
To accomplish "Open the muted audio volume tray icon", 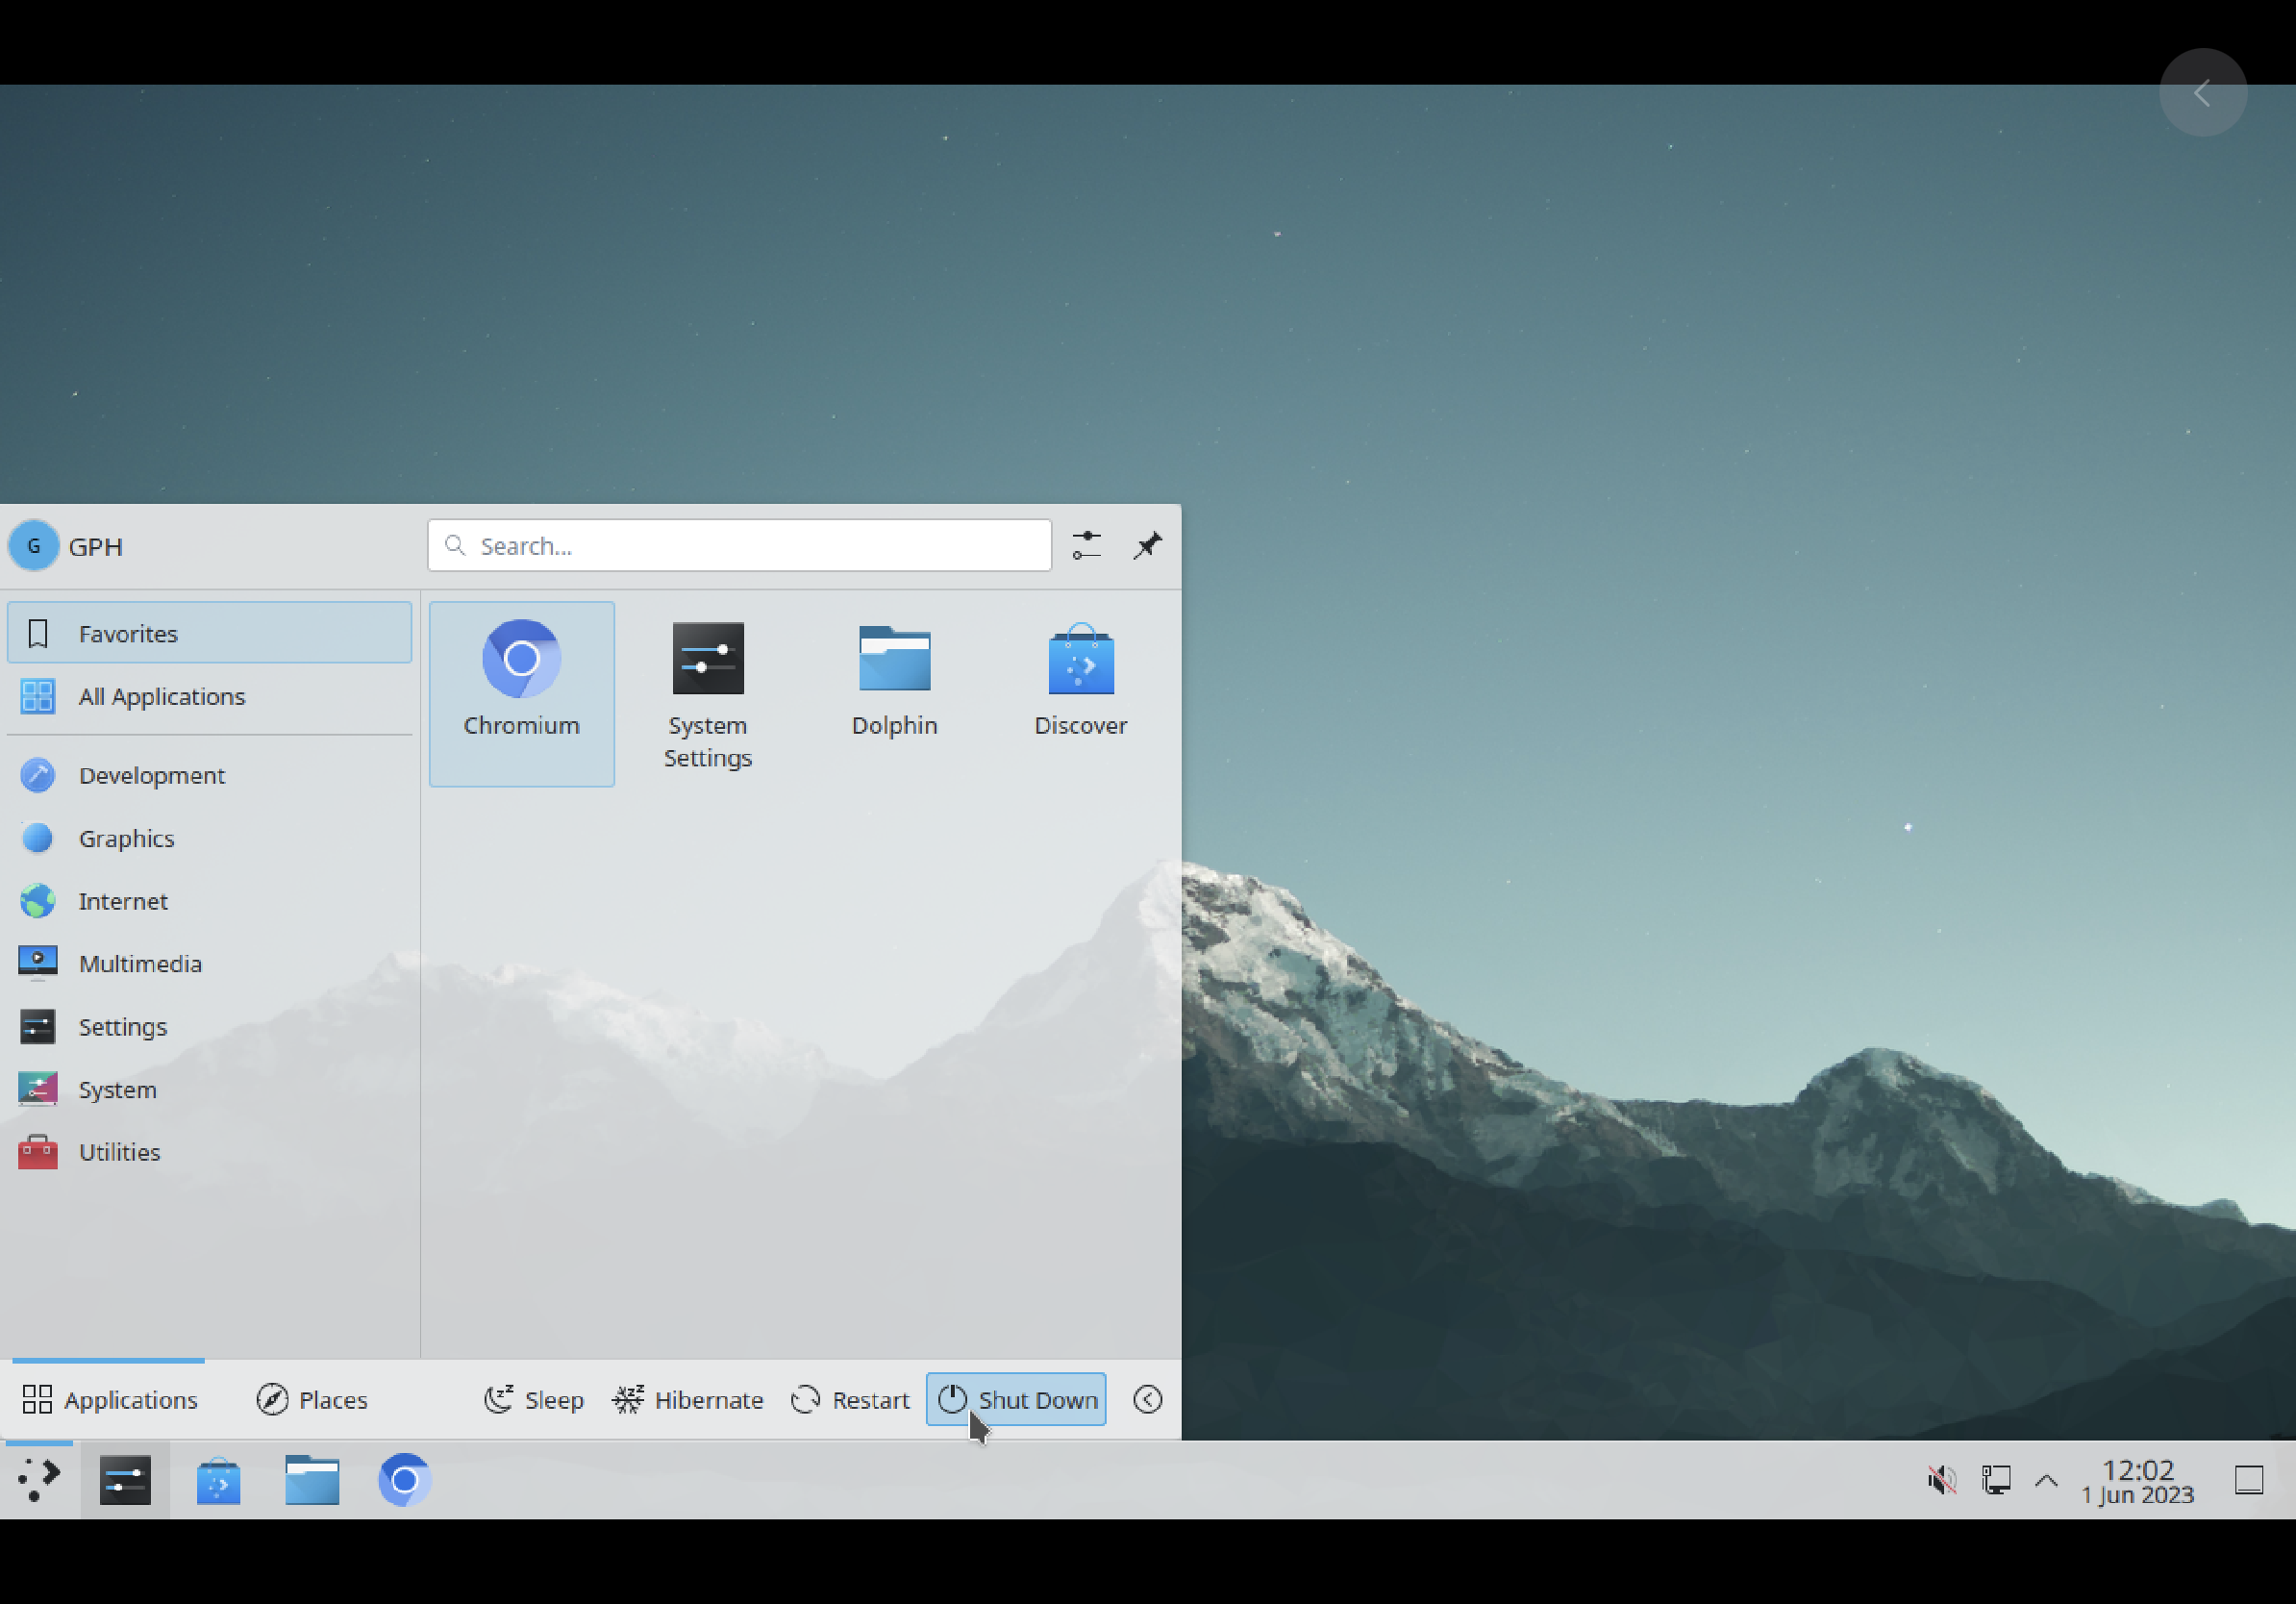I will pyautogui.click(x=1941, y=1479).
